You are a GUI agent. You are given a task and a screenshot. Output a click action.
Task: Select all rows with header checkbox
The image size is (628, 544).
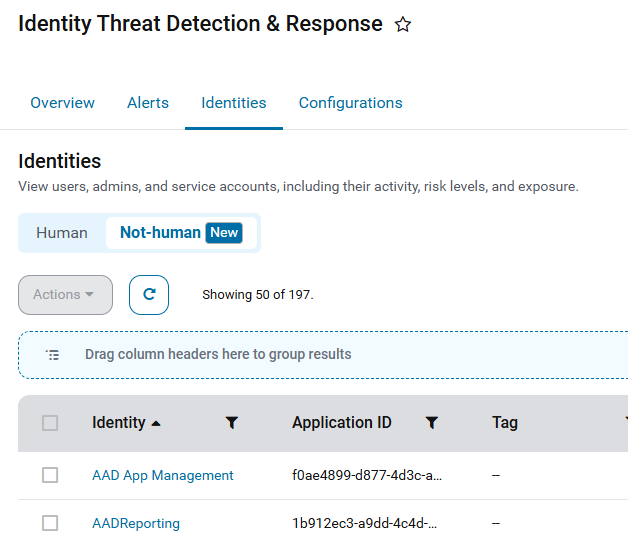coord(50,423)
